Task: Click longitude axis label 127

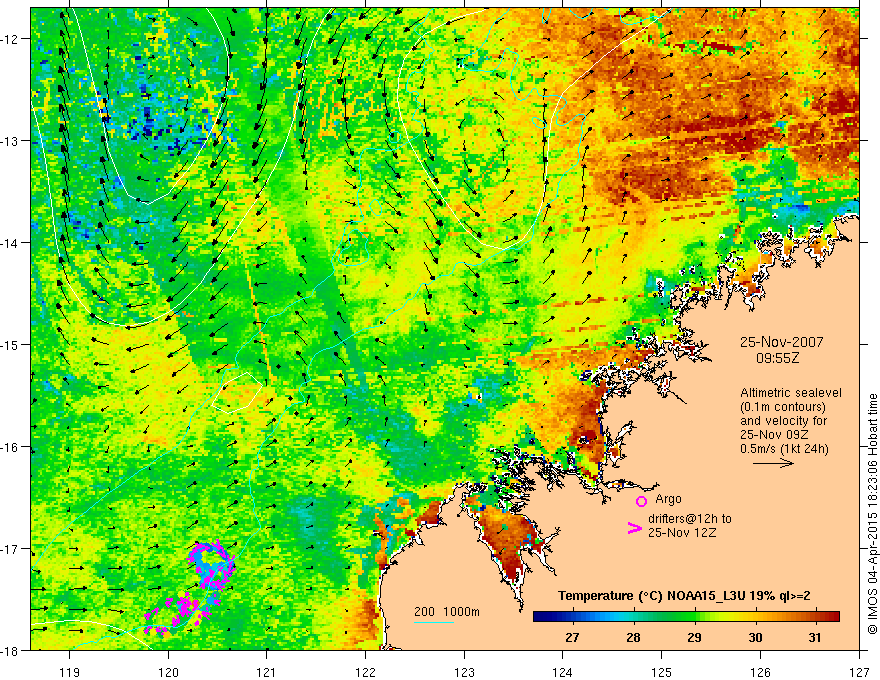Action: pyautogui.click(x=859, y=672)
